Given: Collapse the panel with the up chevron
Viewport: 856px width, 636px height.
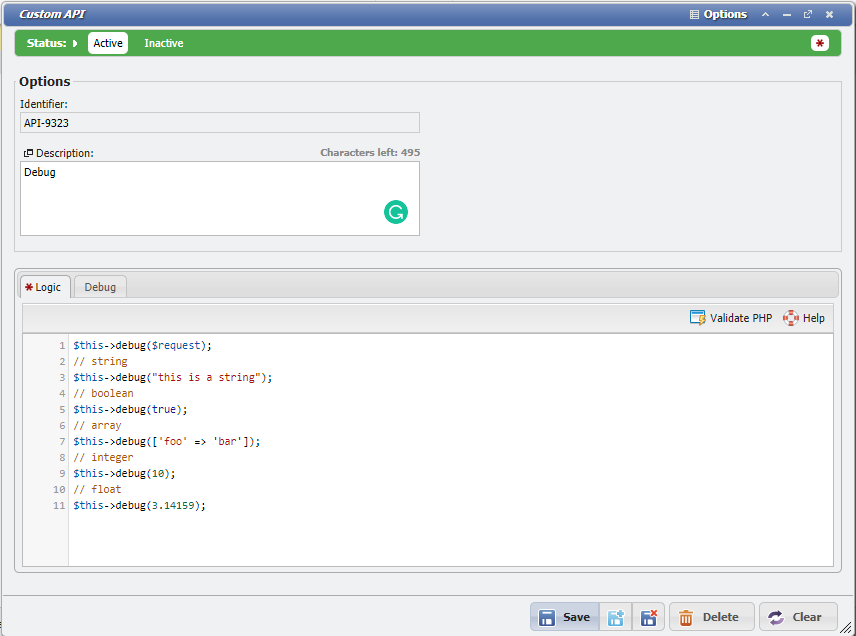Looking at the screenshot, I should tap(766, 15).
